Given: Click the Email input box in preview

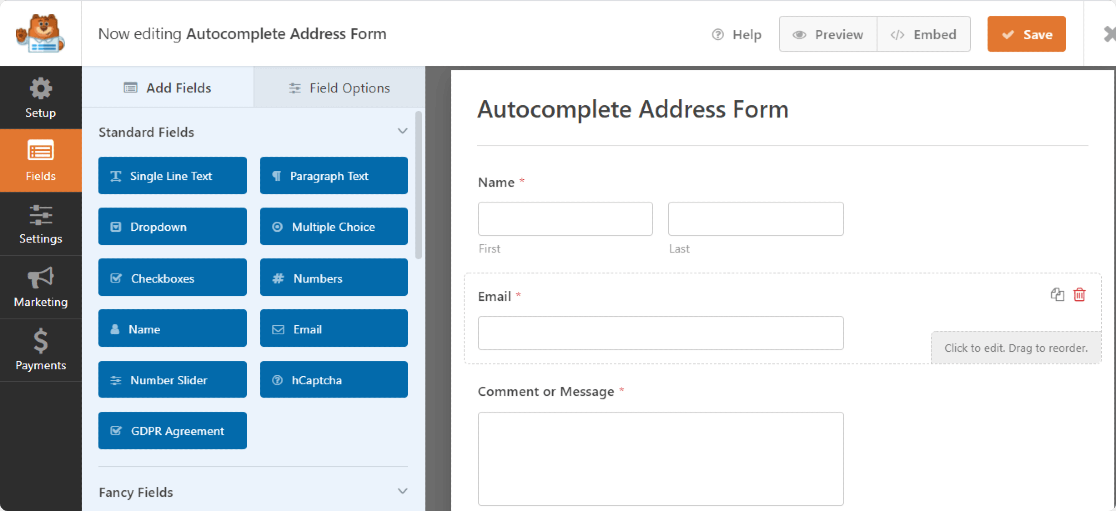Looking at the screenshot, I should (x=660, y=333).
